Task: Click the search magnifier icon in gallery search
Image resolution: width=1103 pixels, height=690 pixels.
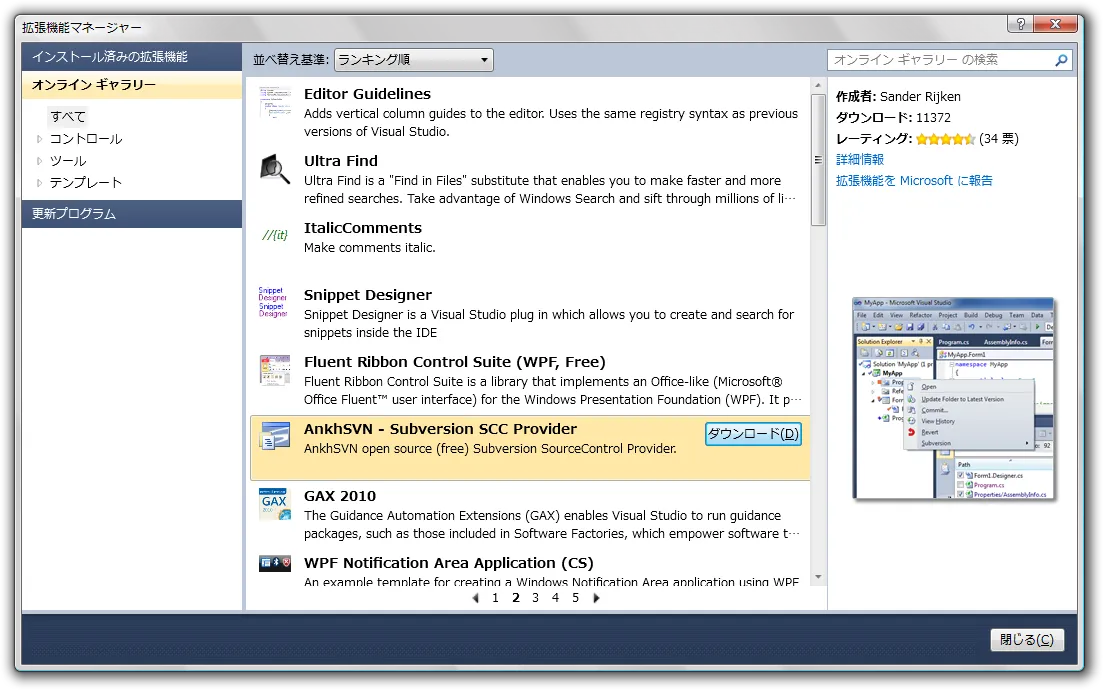Action: coord(1062,60)
